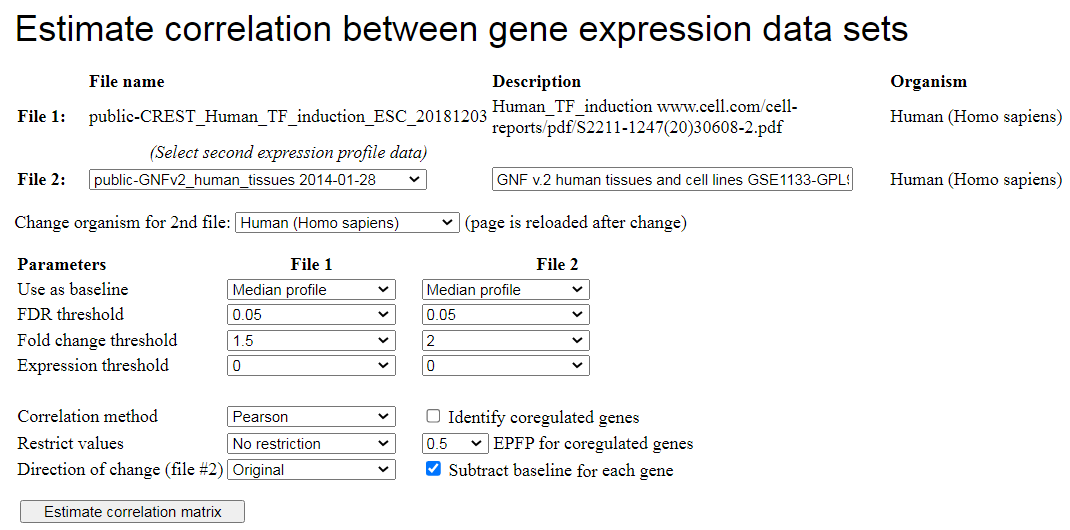1070x530 pixels.
Task: Open the File 2 expression profile dropdown
Action: 257,180
